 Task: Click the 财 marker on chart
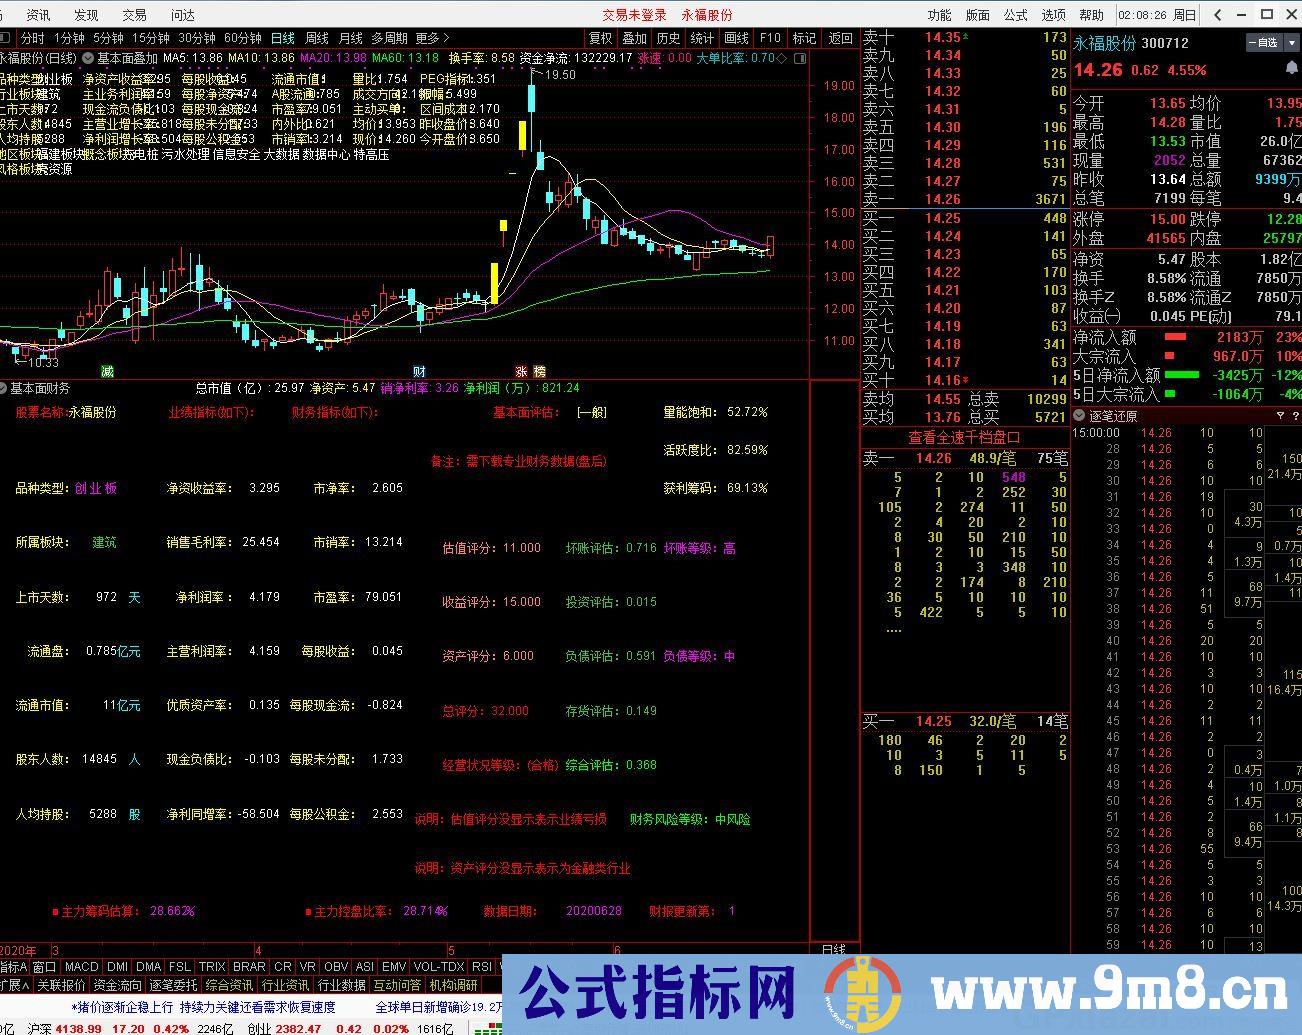[x=419, y=371]
